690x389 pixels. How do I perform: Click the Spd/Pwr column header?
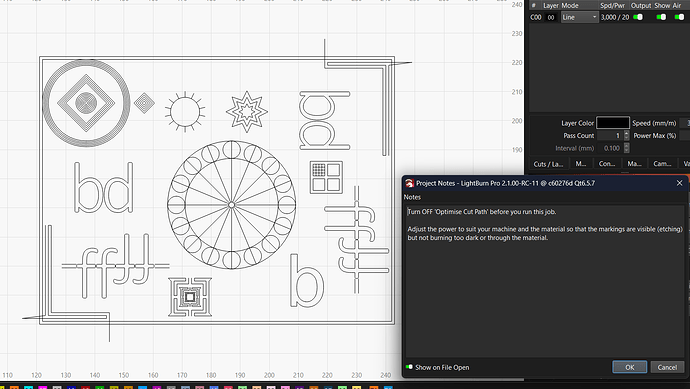coord(612,5)
